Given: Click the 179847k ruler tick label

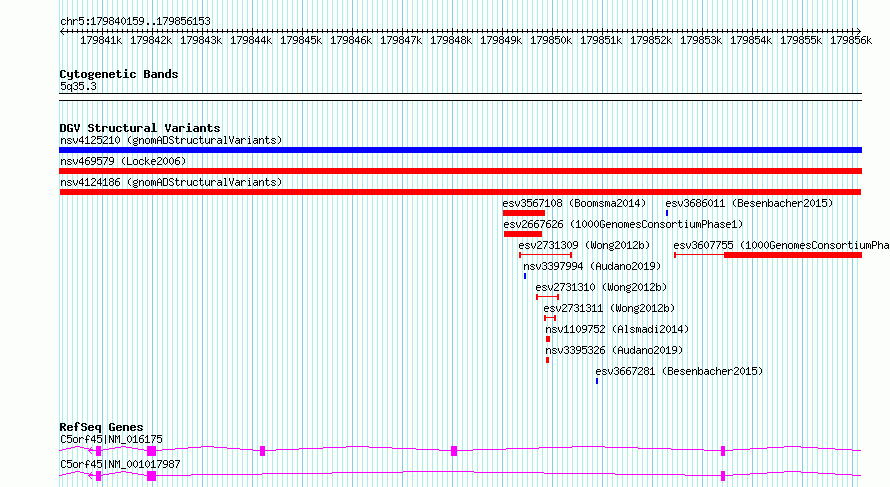Looking at the screenshot, I should 401,40.
